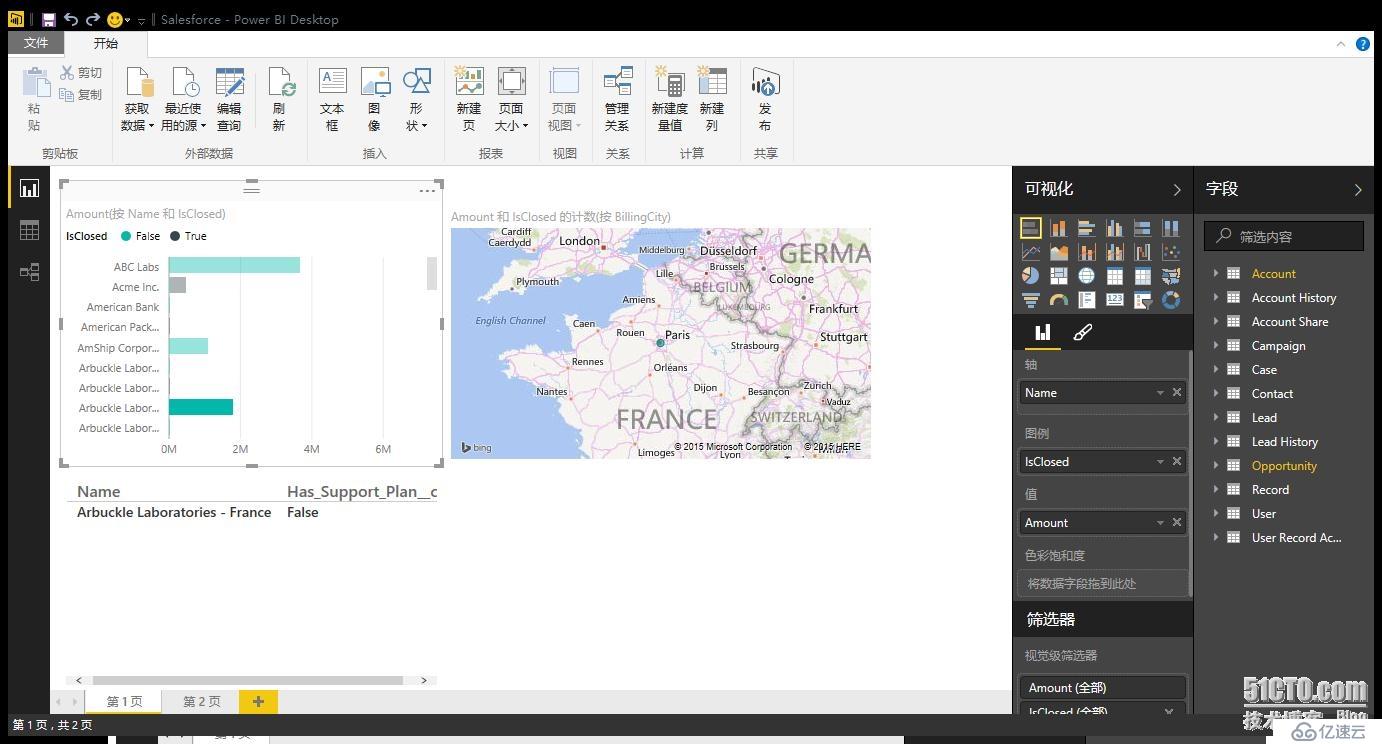Open the 文件 ribbon tab
This screenshot has height=744, width=1382.
coord(36,43)
